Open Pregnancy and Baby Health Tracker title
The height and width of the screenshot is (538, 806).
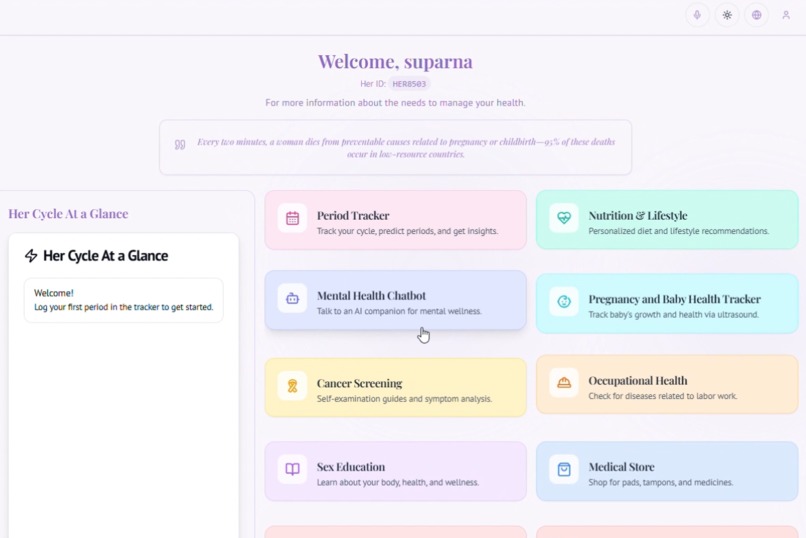[x=674, y=299]
